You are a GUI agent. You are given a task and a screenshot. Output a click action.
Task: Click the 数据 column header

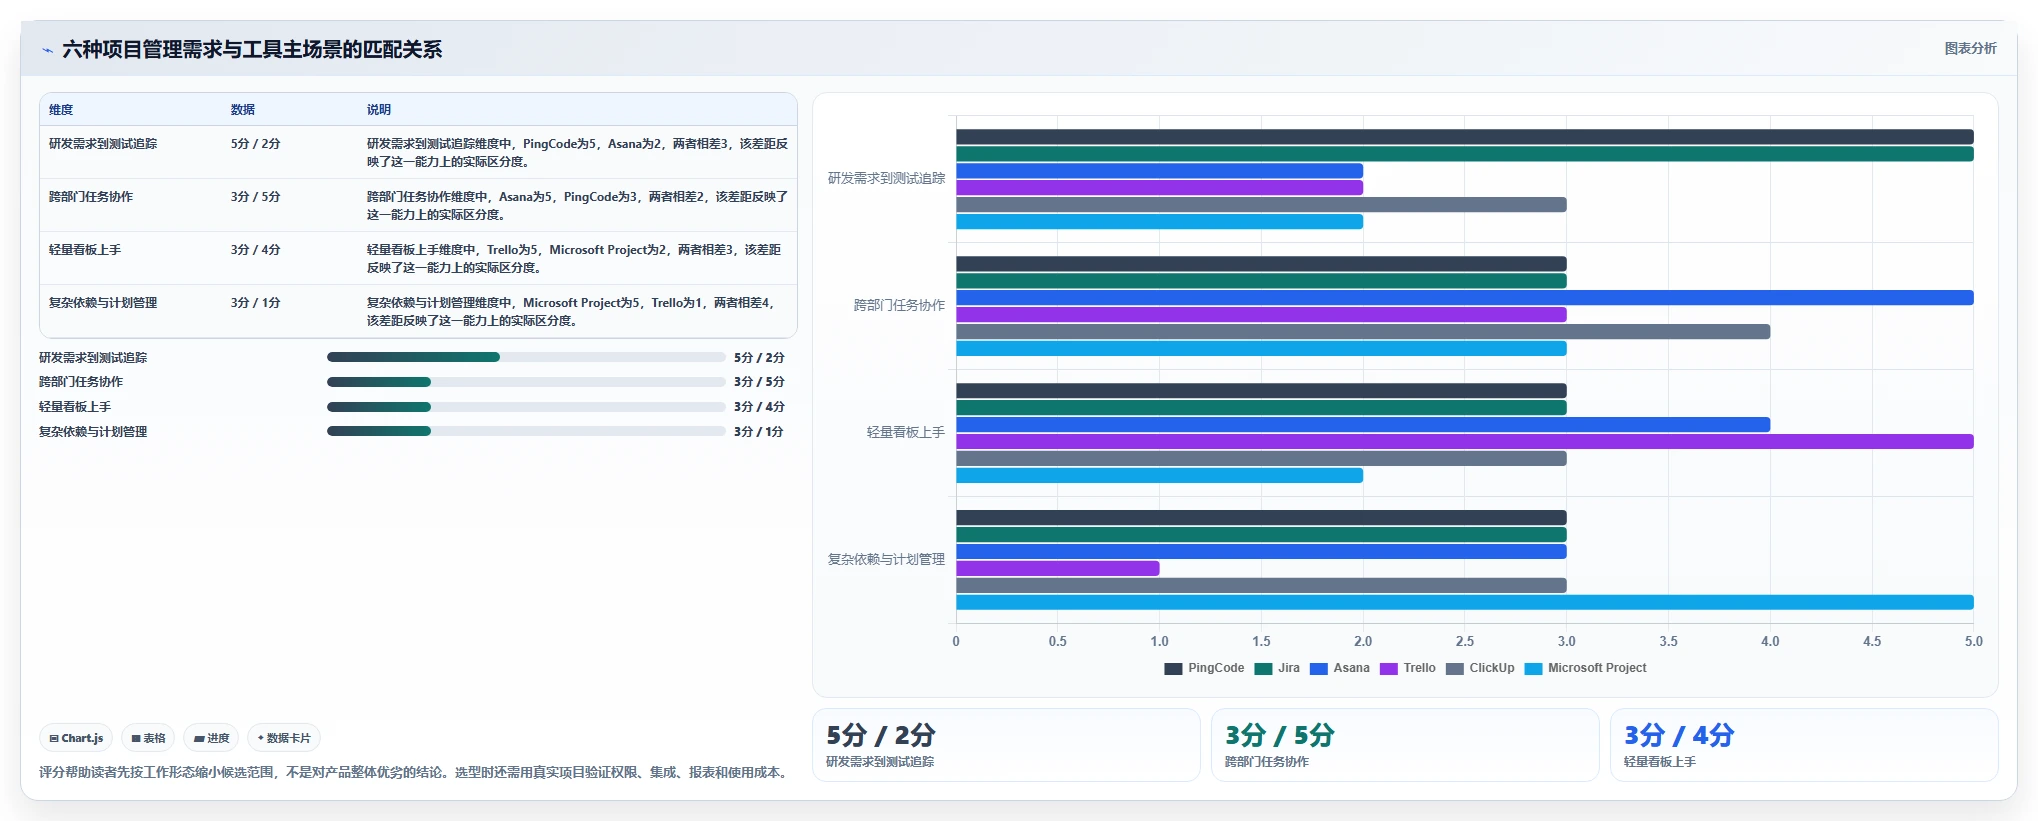tap(243, 110)
